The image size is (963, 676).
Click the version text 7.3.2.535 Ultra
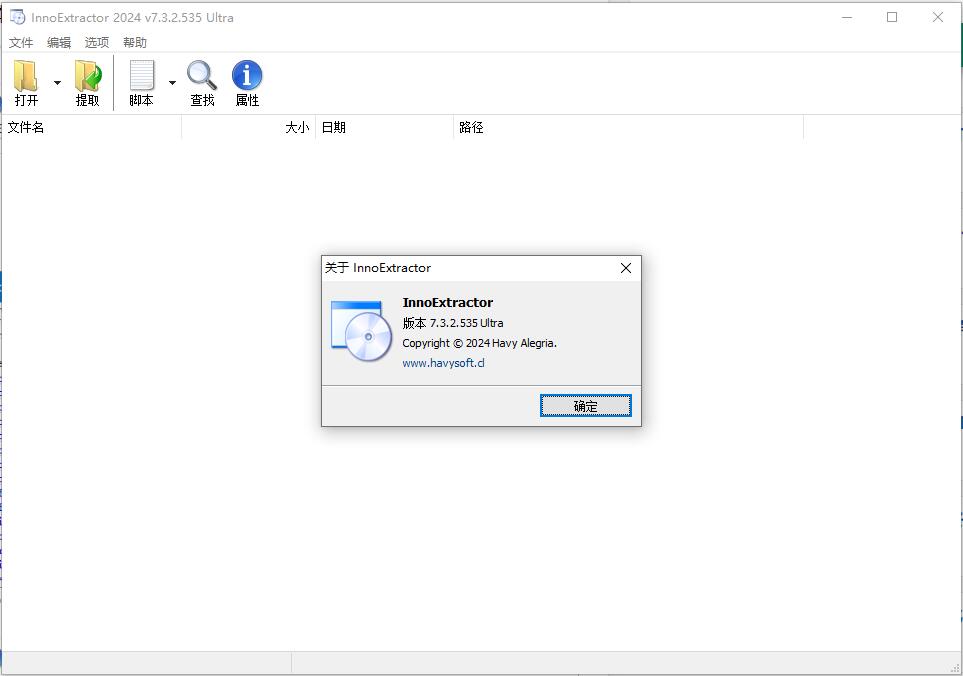[x=466, y=323]
